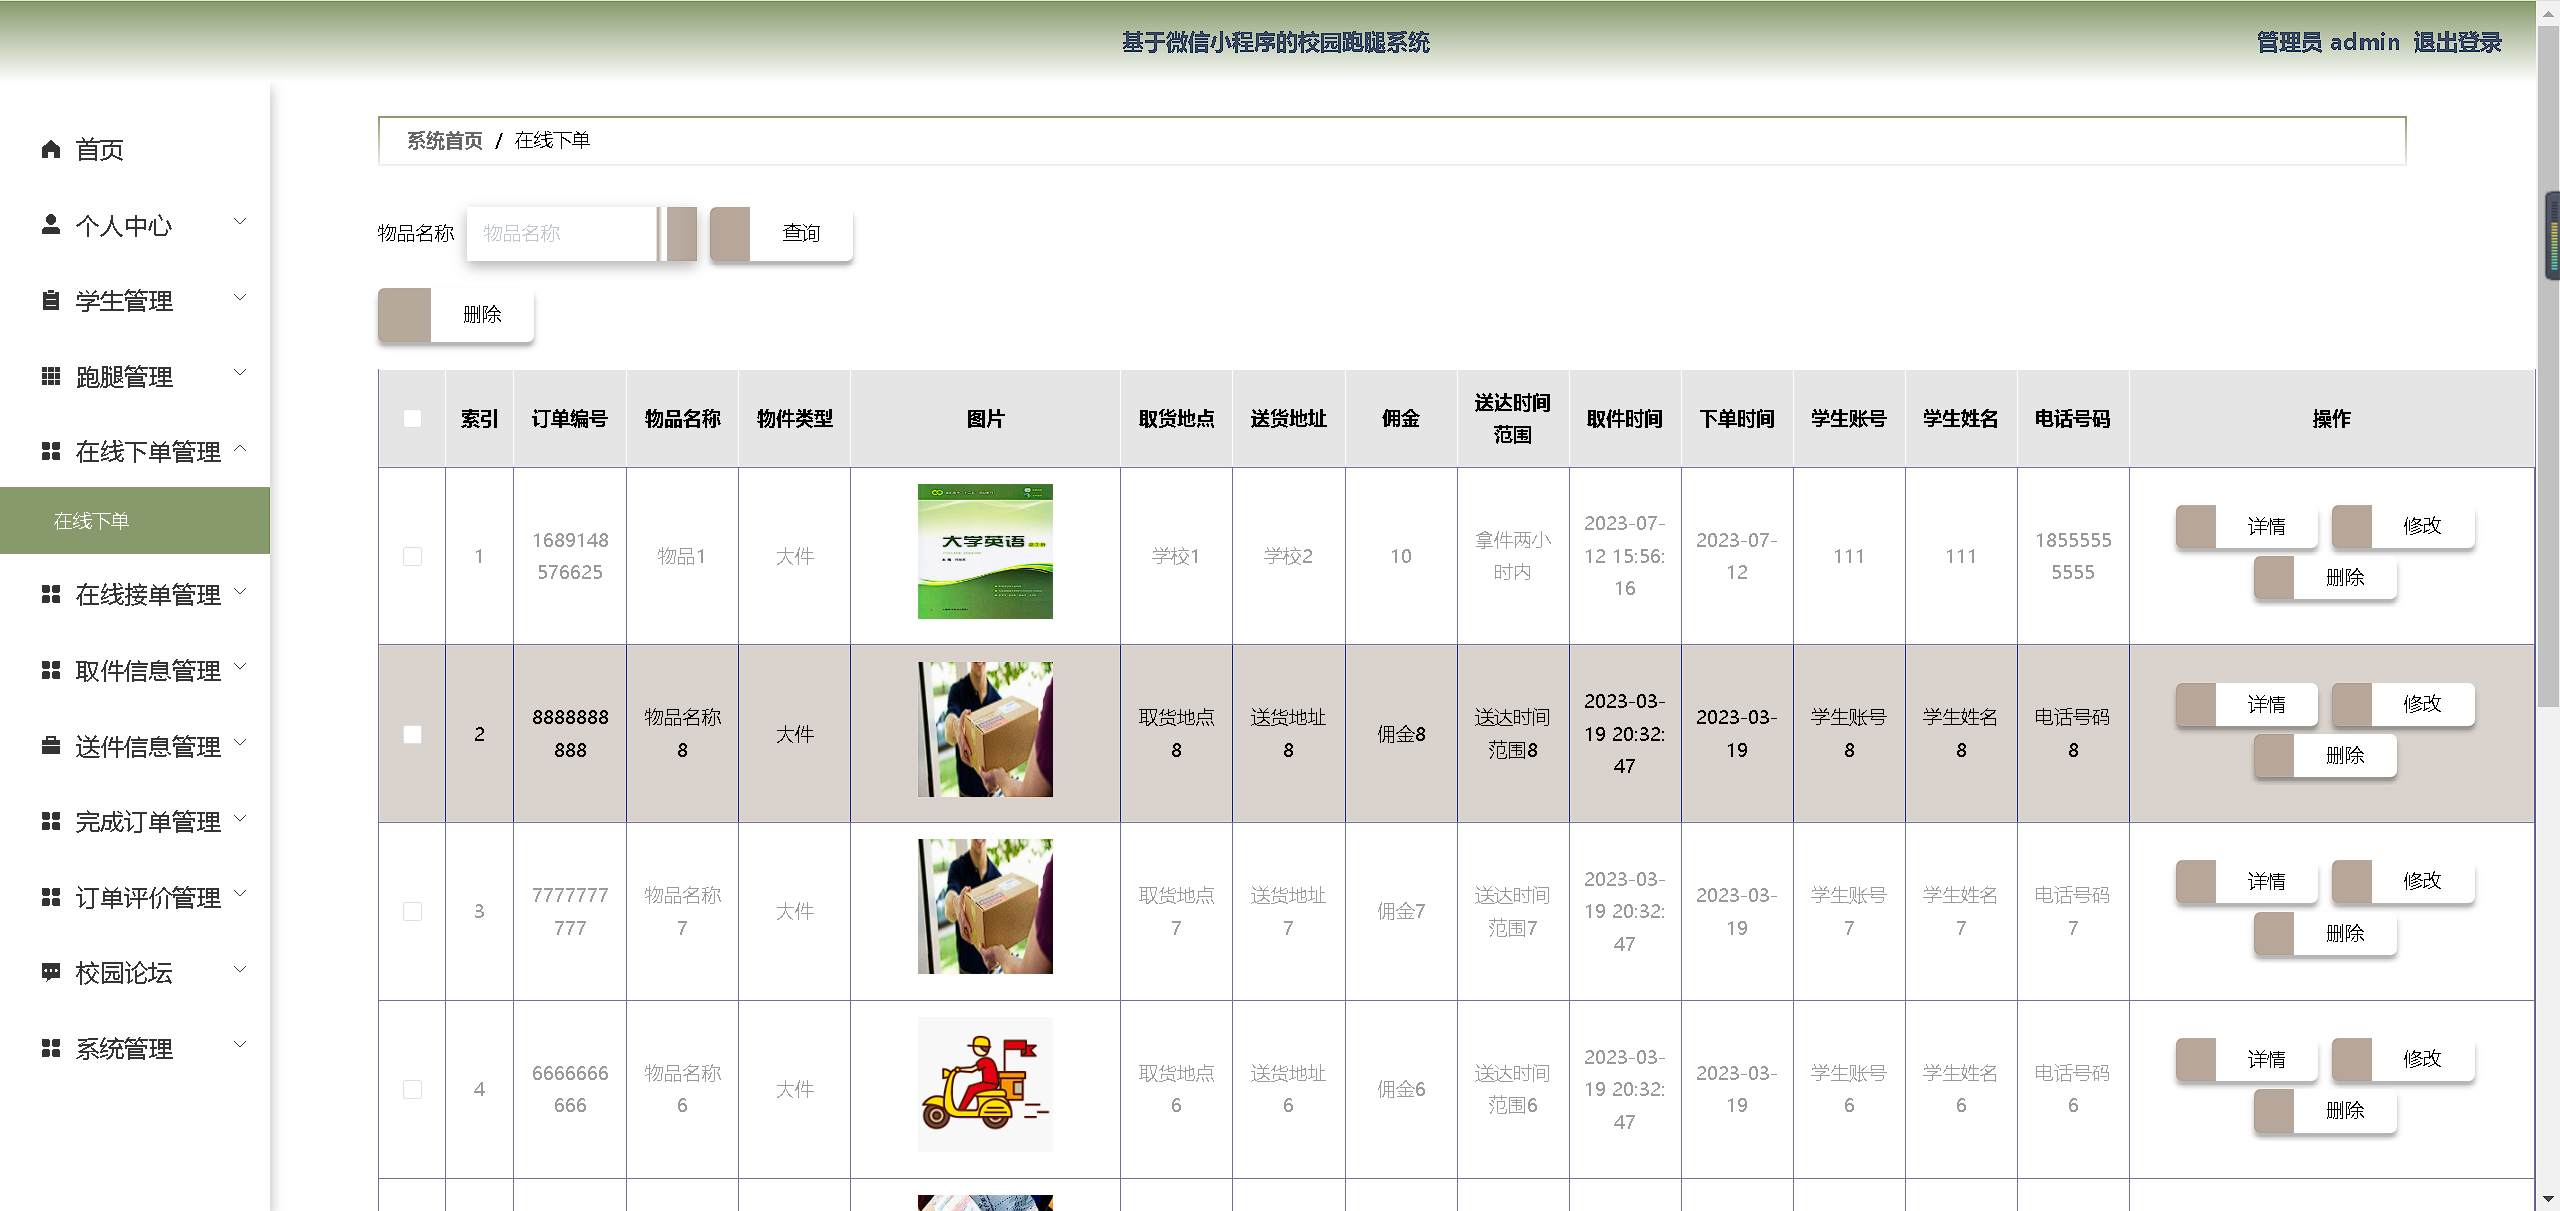The width and height of the screenshot is (2560, 1211).
Task: Select the checkbox for order 8888888888
Action: point(412,734)
